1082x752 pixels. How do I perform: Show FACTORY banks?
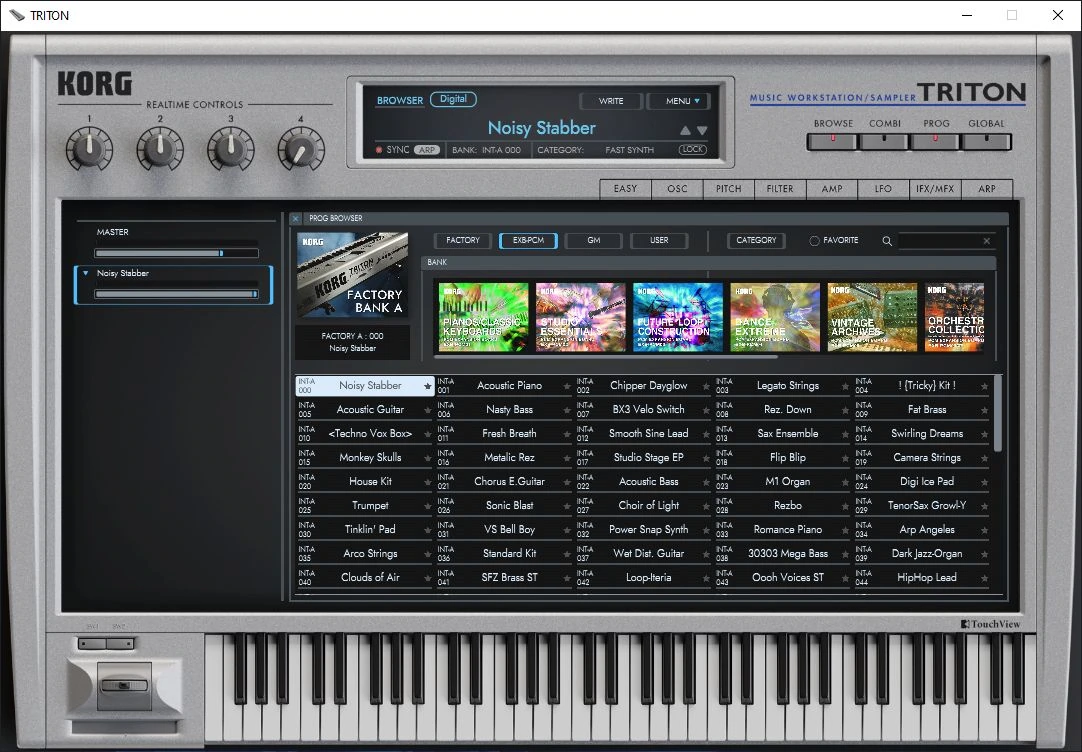463,240
